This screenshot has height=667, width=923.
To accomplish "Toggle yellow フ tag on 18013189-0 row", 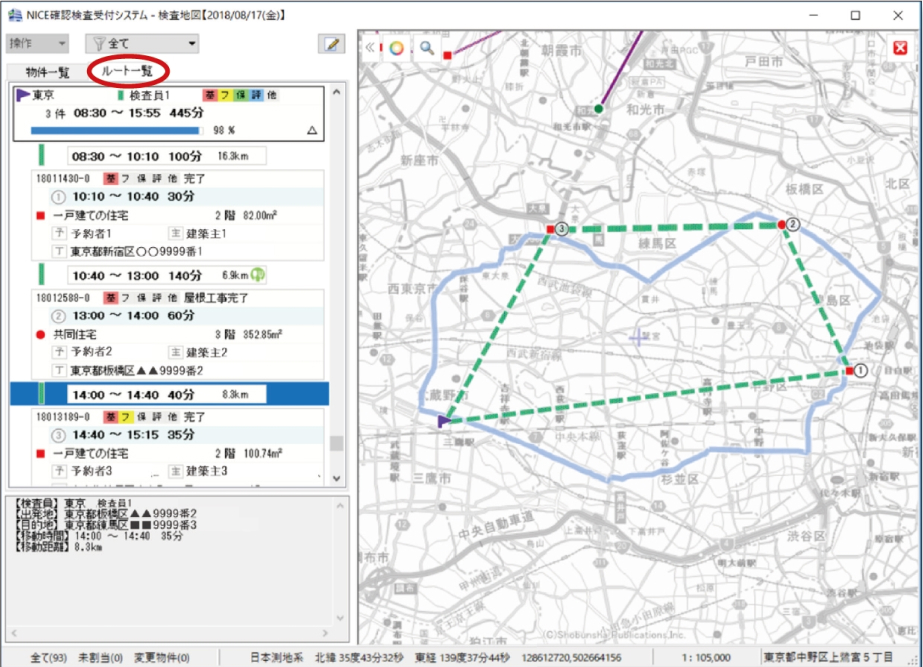I will coord(126,417).
